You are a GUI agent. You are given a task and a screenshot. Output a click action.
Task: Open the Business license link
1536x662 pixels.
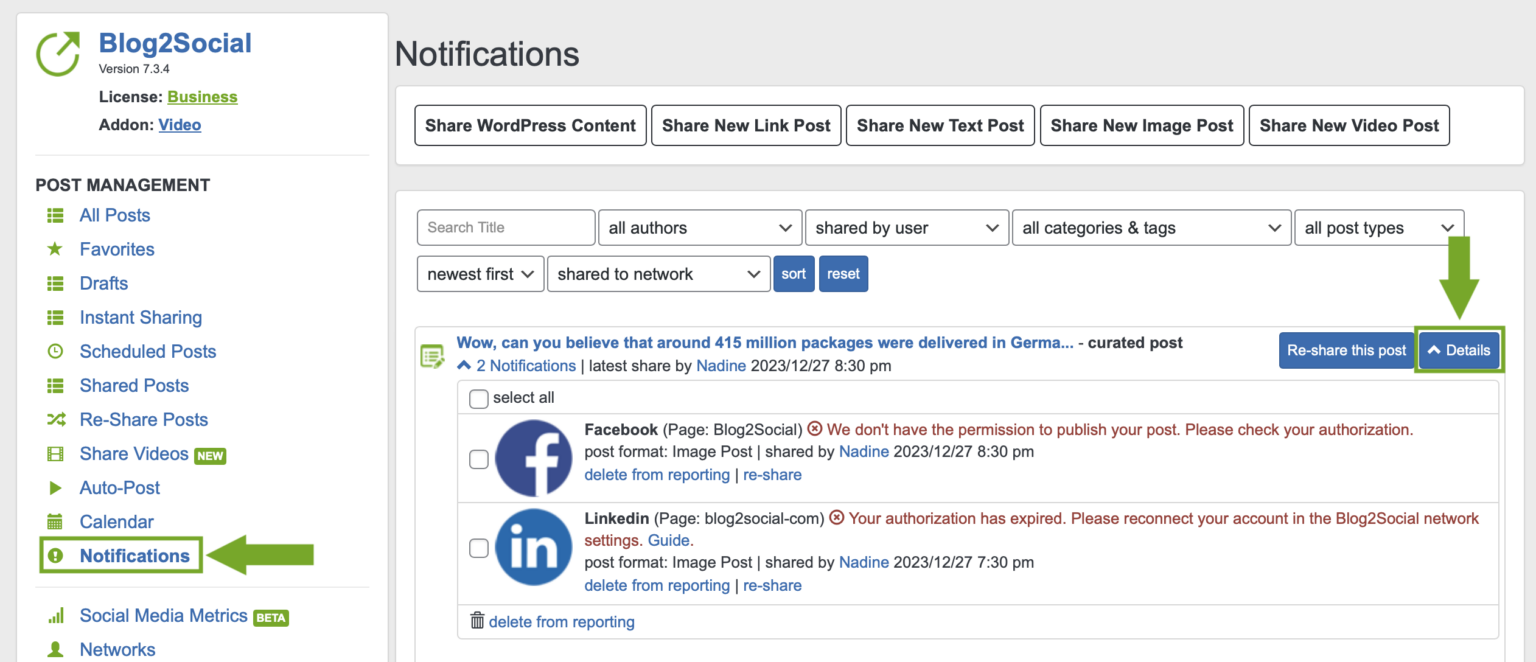[x=202, y=97]
